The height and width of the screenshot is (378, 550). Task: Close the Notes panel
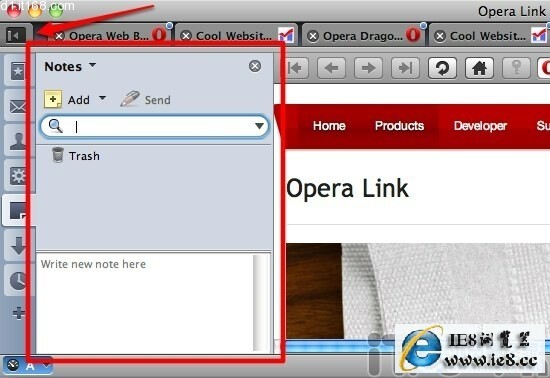tap(255, 66)
